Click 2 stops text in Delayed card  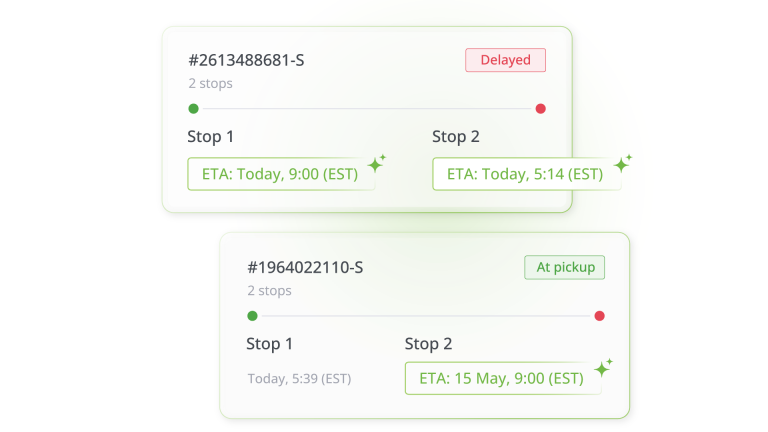point(210,84)
